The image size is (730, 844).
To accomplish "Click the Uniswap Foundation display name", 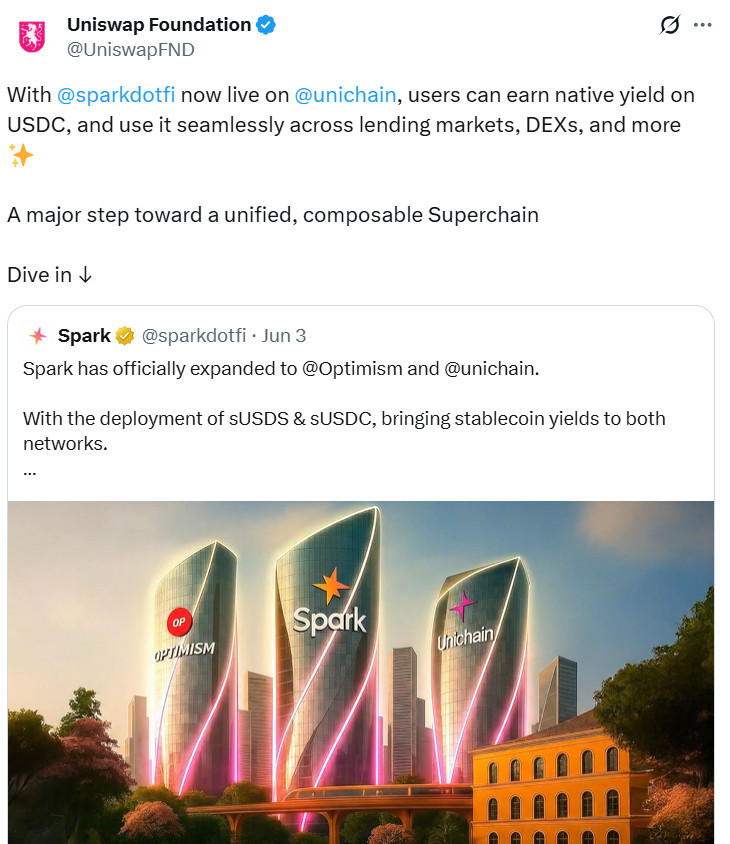I will click(159, 25).
